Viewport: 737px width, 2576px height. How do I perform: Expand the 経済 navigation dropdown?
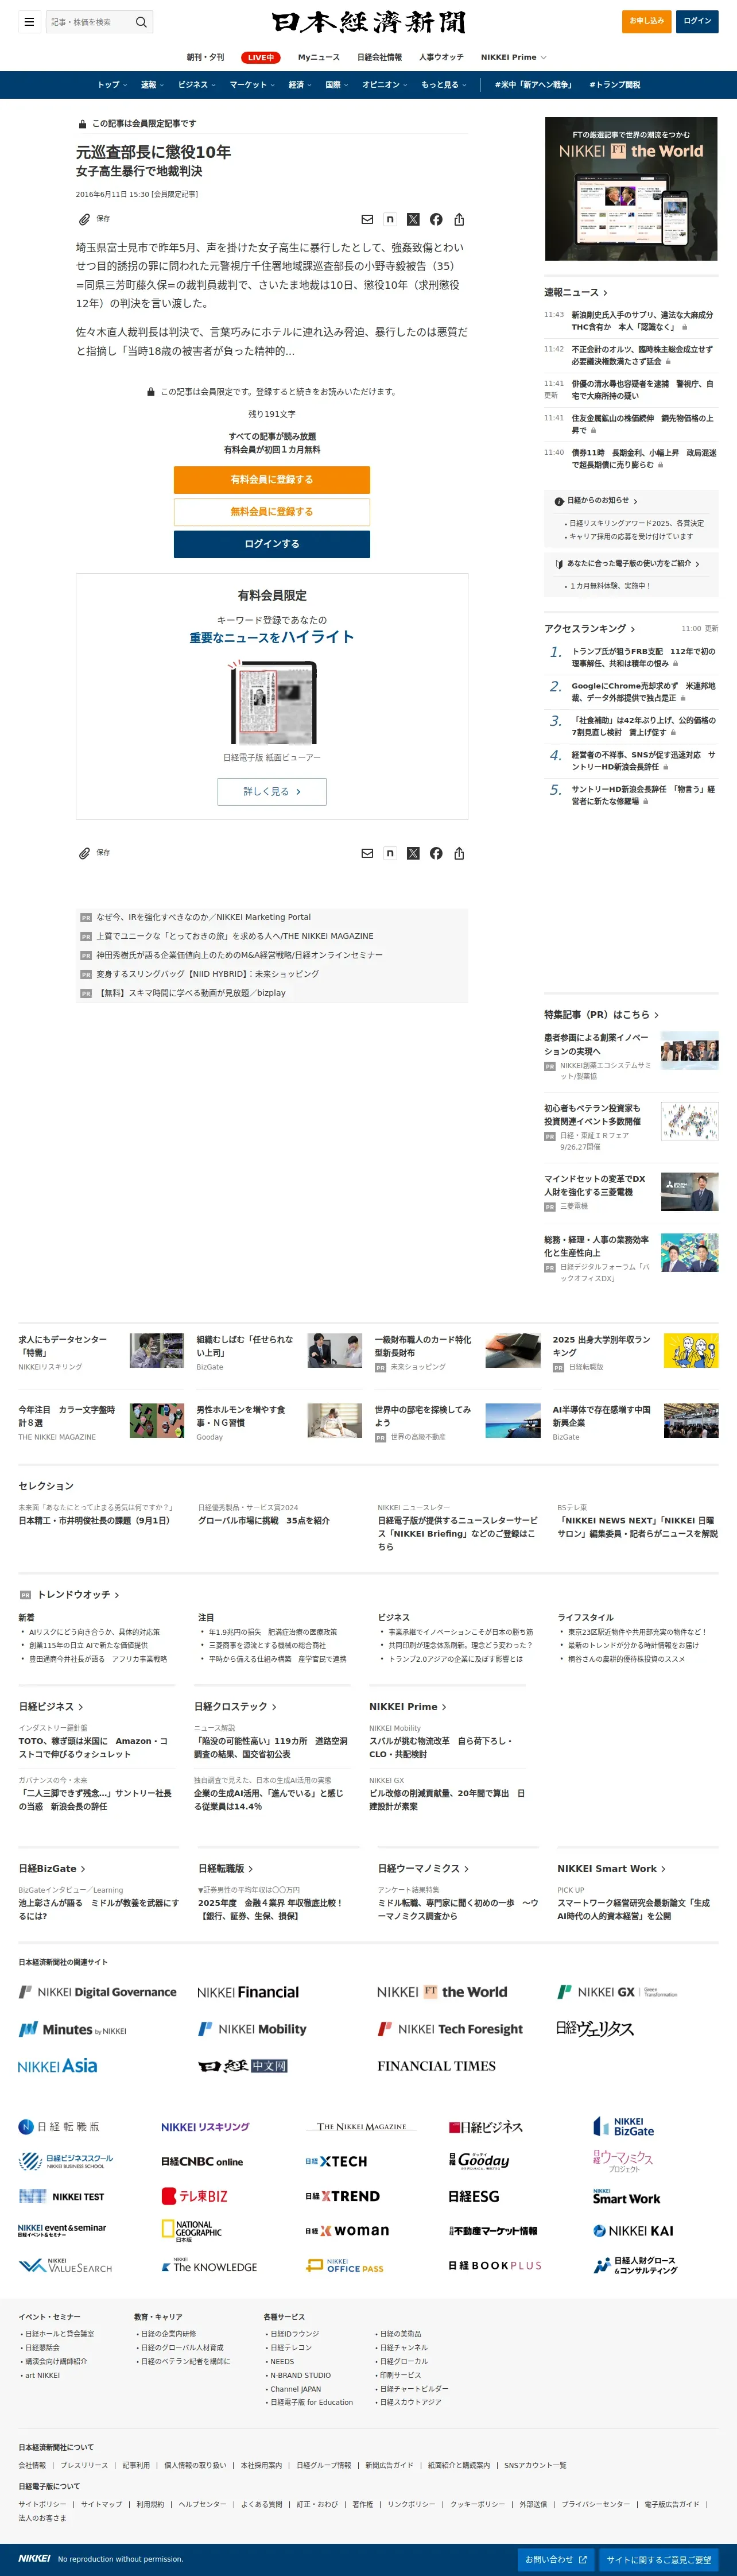coord(300,85)
